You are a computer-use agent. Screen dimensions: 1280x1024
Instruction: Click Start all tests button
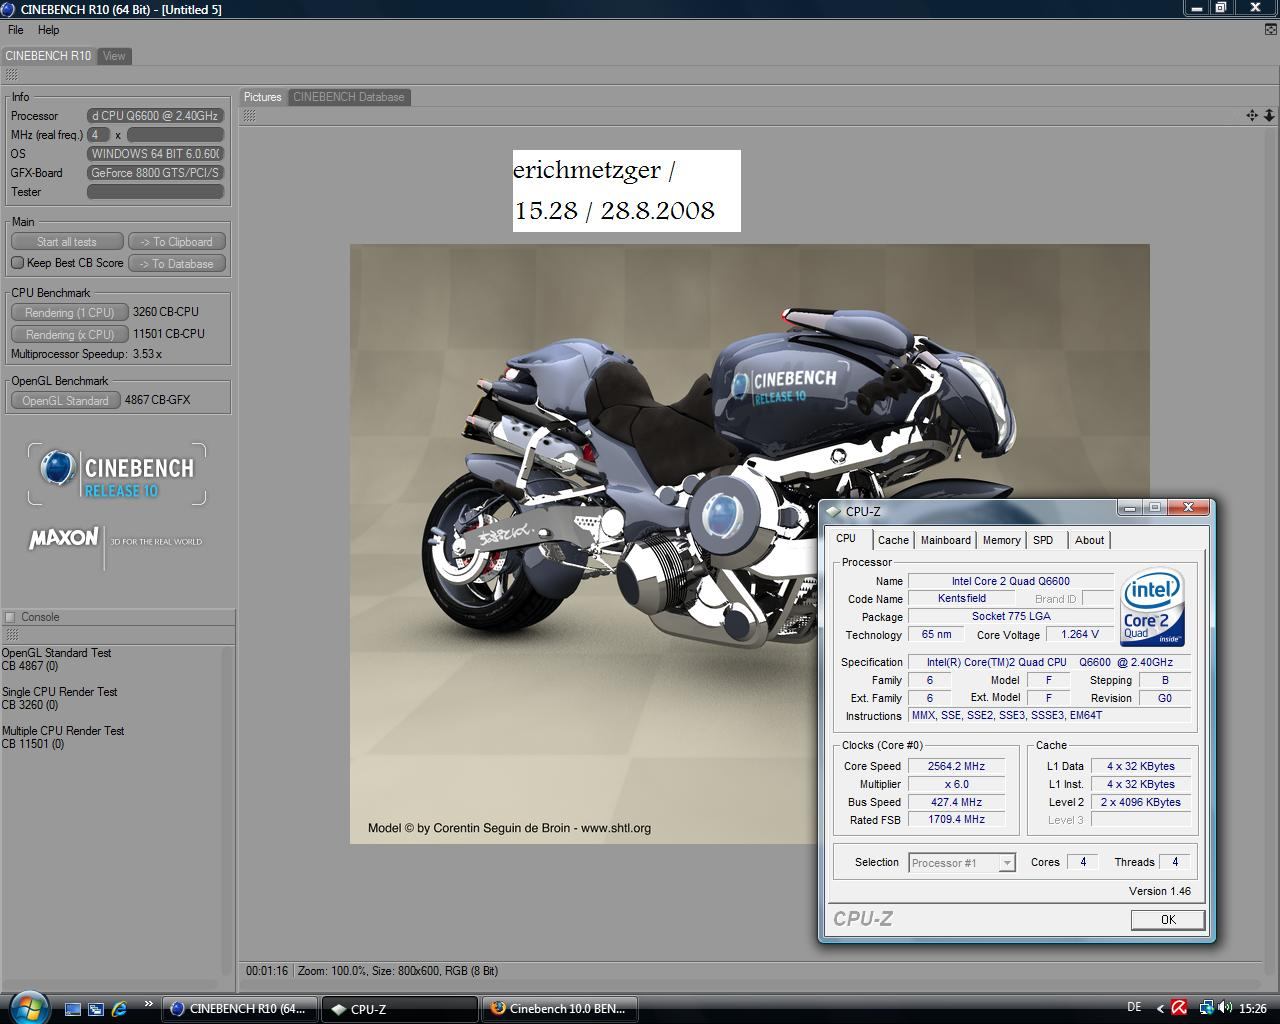pyautogui.click(x=67, y=242)
